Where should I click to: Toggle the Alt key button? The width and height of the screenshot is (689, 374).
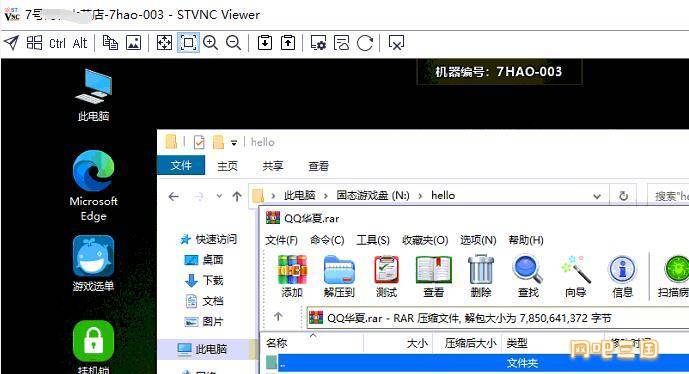(x=80, y=43)
